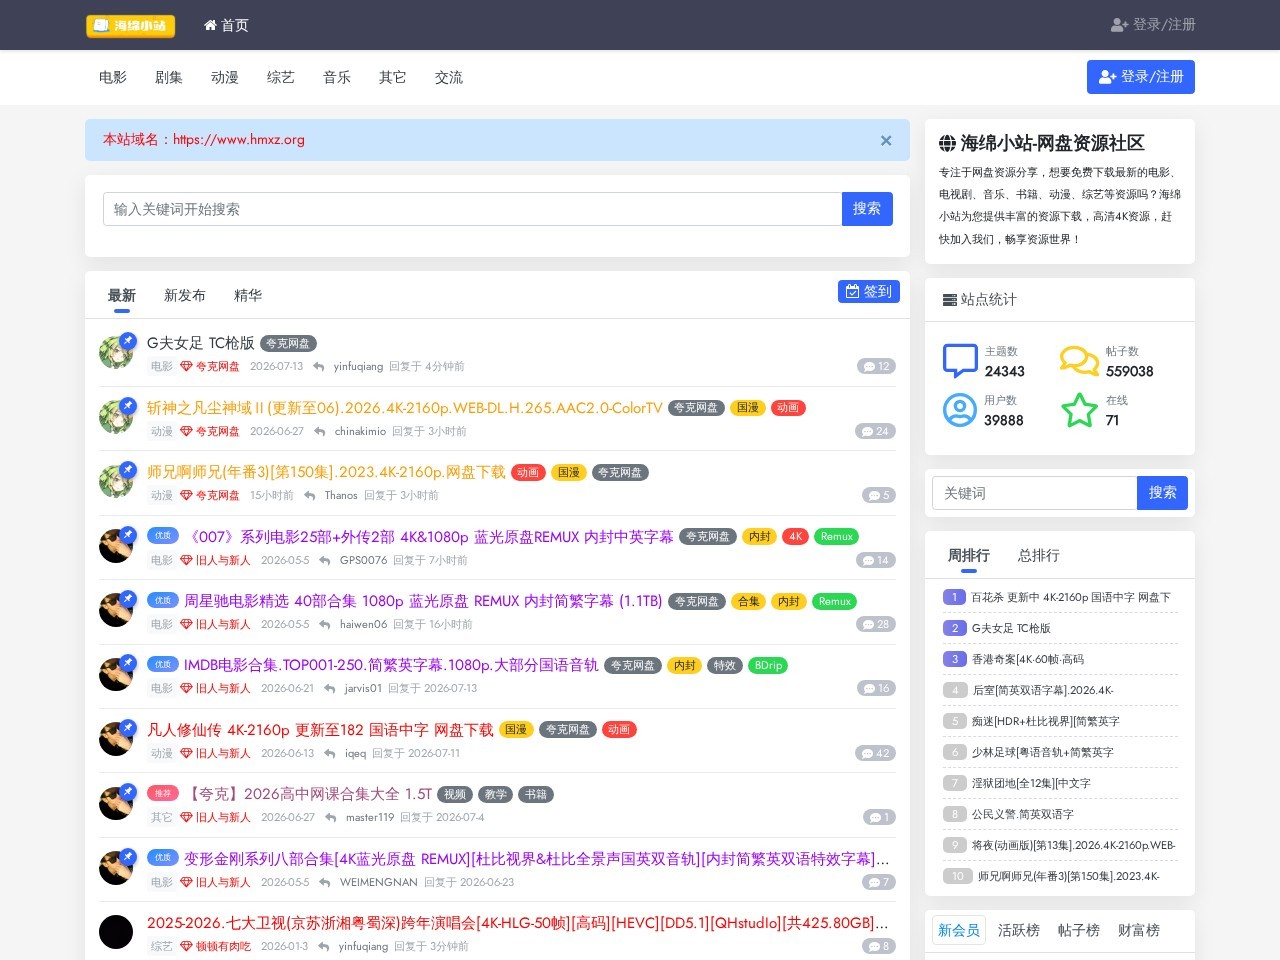Viewport: 1280px width, 960px height.
Task: Click the 国漫 tag on 斩神之凡尘神域
Action: (x=748, y=408)
